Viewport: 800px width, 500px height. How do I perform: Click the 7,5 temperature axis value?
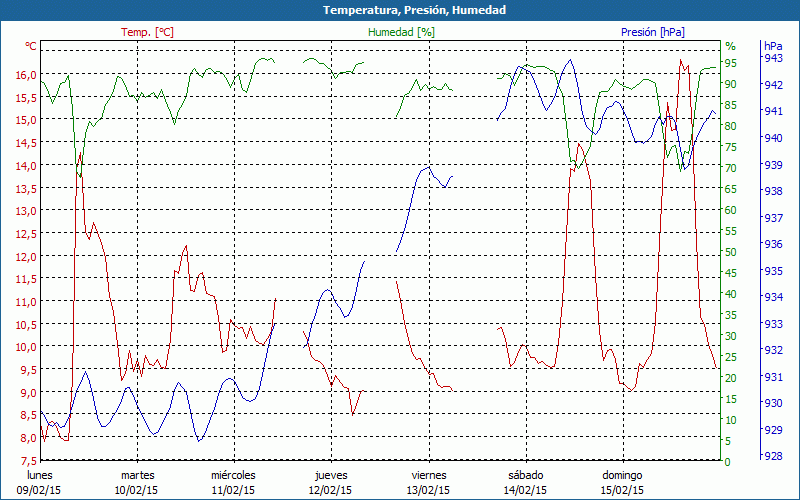tap(29, 460)
